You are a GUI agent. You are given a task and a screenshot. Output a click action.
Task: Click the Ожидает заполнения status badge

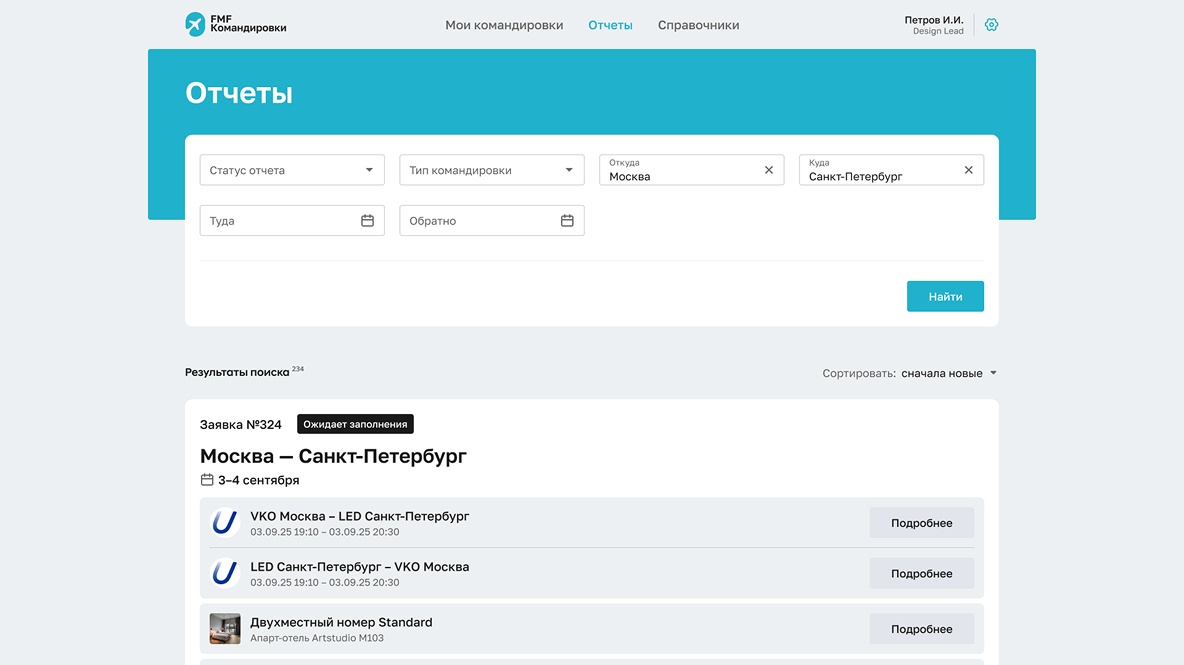pyautogui.click(x=355, y=423)
